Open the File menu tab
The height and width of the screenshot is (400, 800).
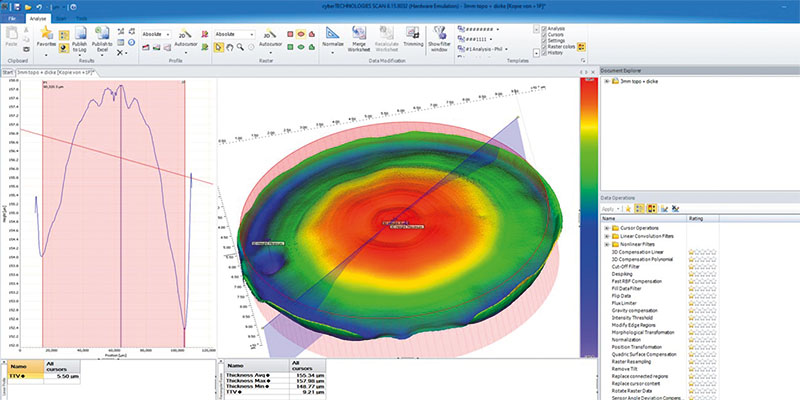pyautogui.click(x=12, y=18)
